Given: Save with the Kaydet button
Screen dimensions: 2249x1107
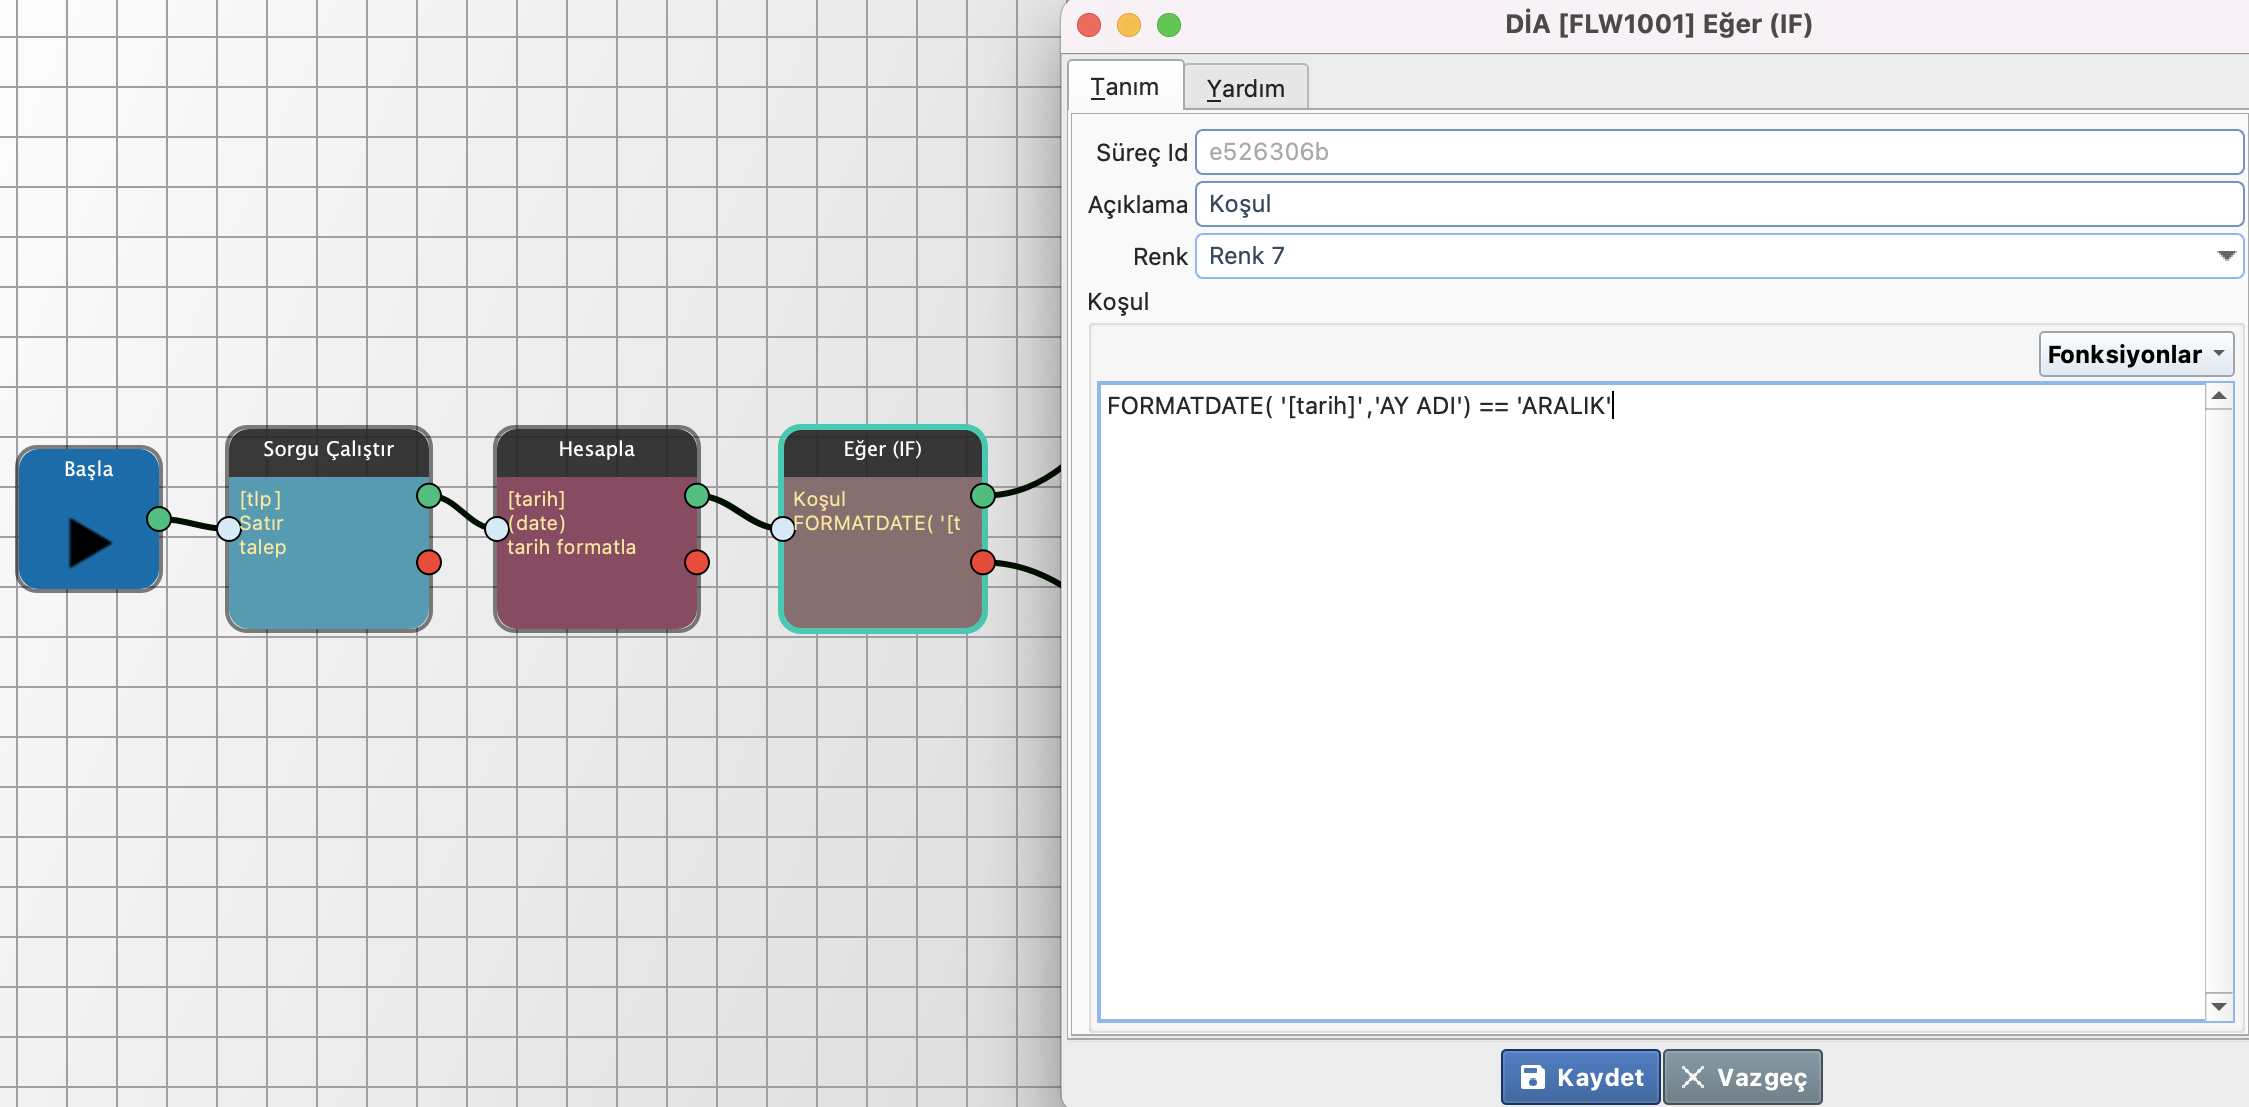Looking at the screenshot, I should [1580, 1077].
